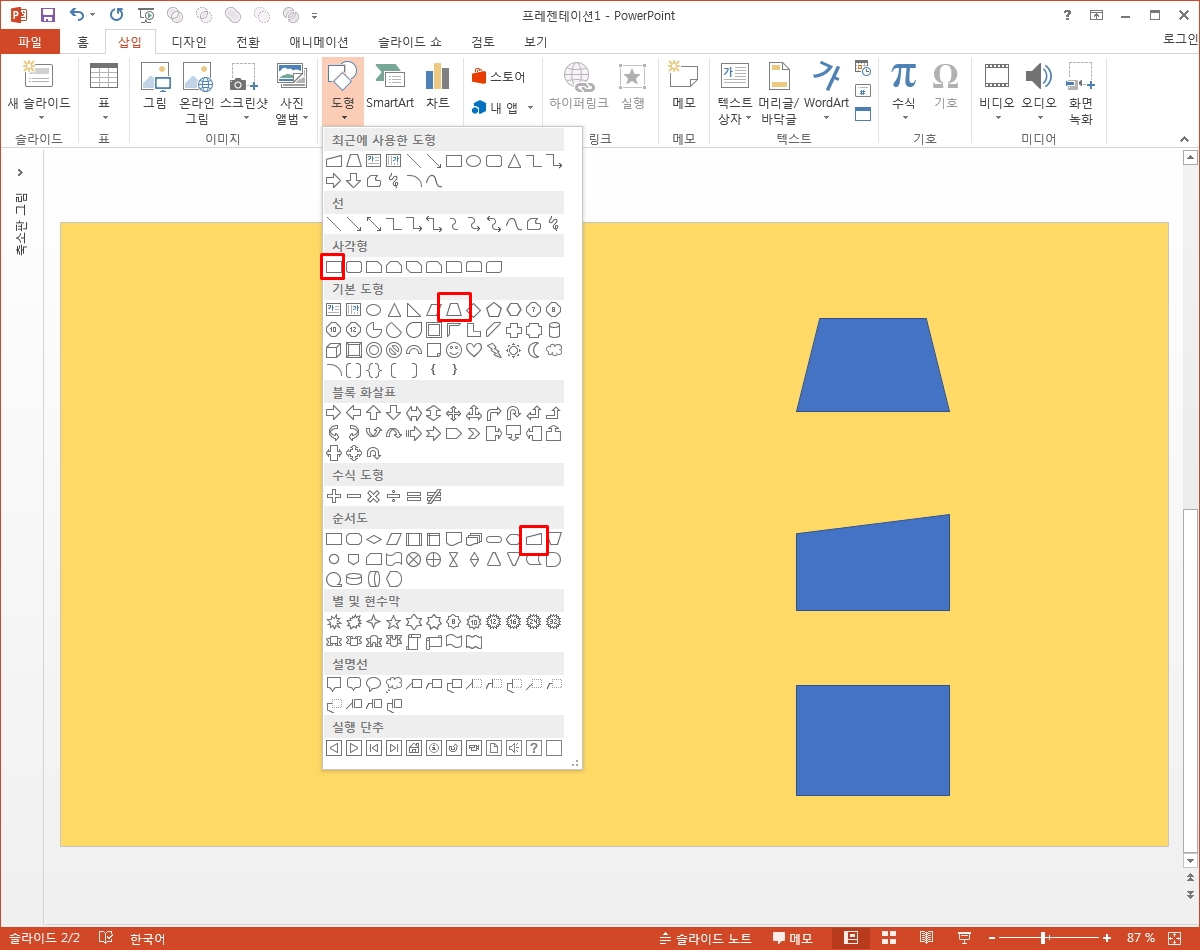Start slide show from status bar

(x=964, y=938)
